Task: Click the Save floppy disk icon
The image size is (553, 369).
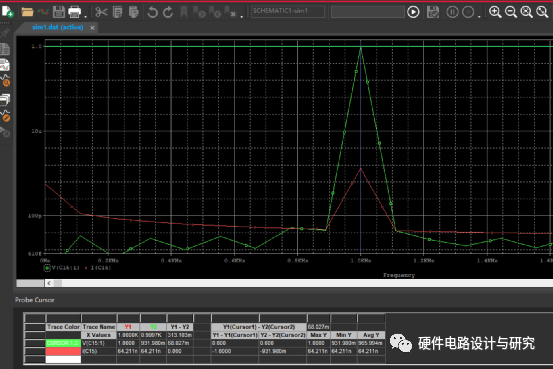Action: (x=59, y=12)
